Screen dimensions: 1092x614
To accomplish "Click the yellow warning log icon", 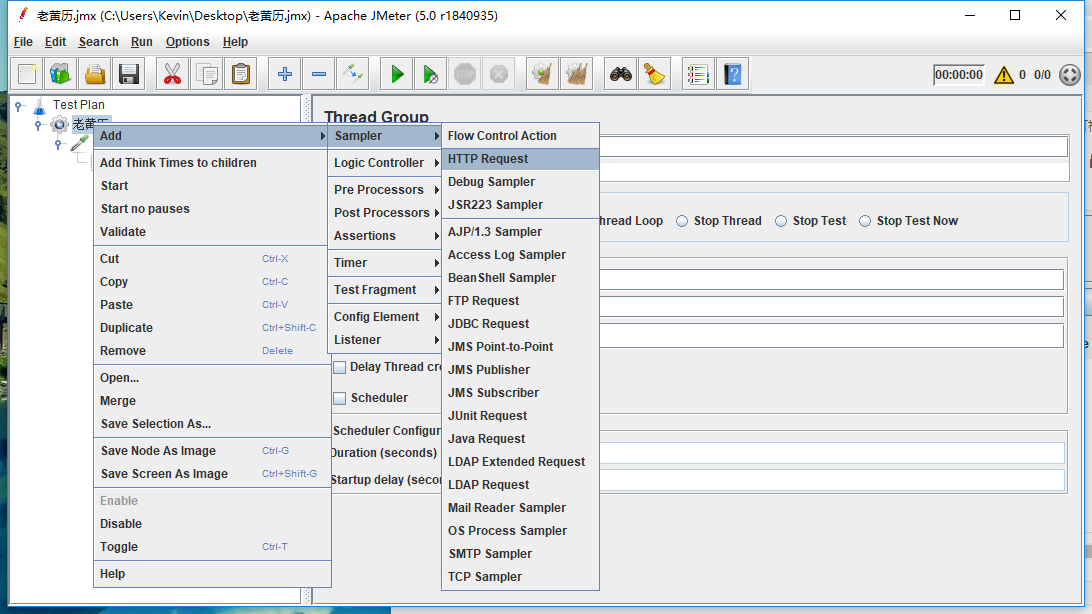I will click(x=1004, y=74).
